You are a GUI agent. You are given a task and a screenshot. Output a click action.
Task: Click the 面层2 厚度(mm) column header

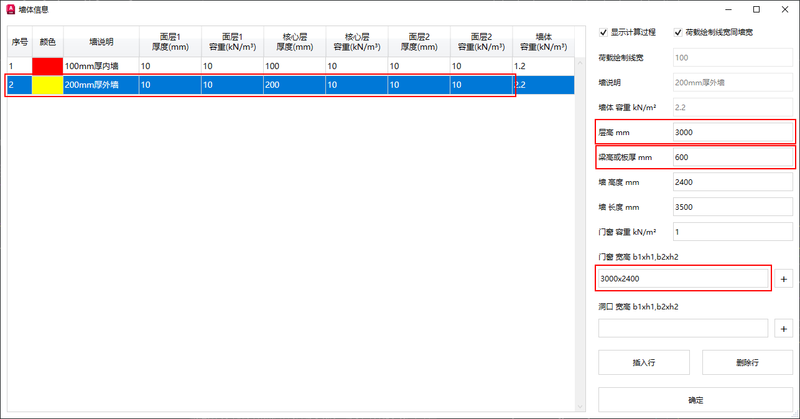coord(419,42)
